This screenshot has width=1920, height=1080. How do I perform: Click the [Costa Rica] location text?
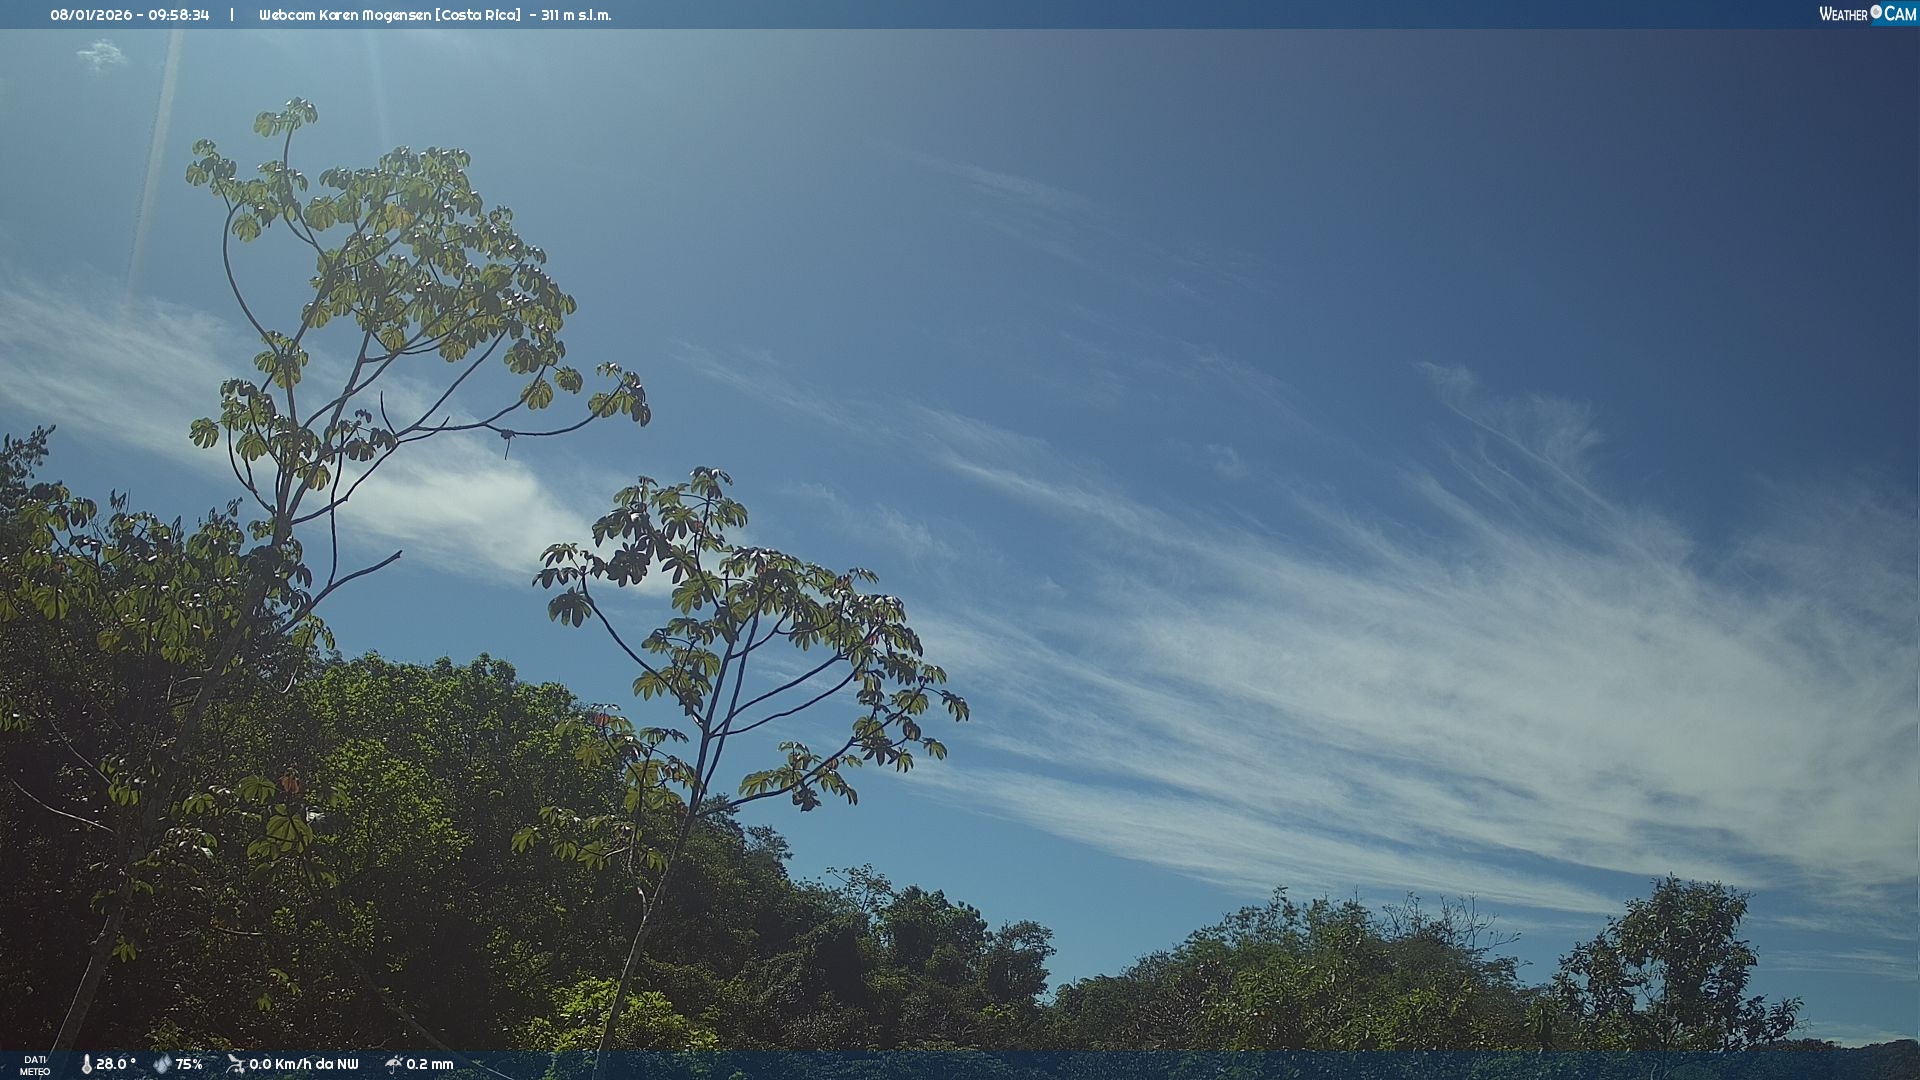(x=478, y=15)
